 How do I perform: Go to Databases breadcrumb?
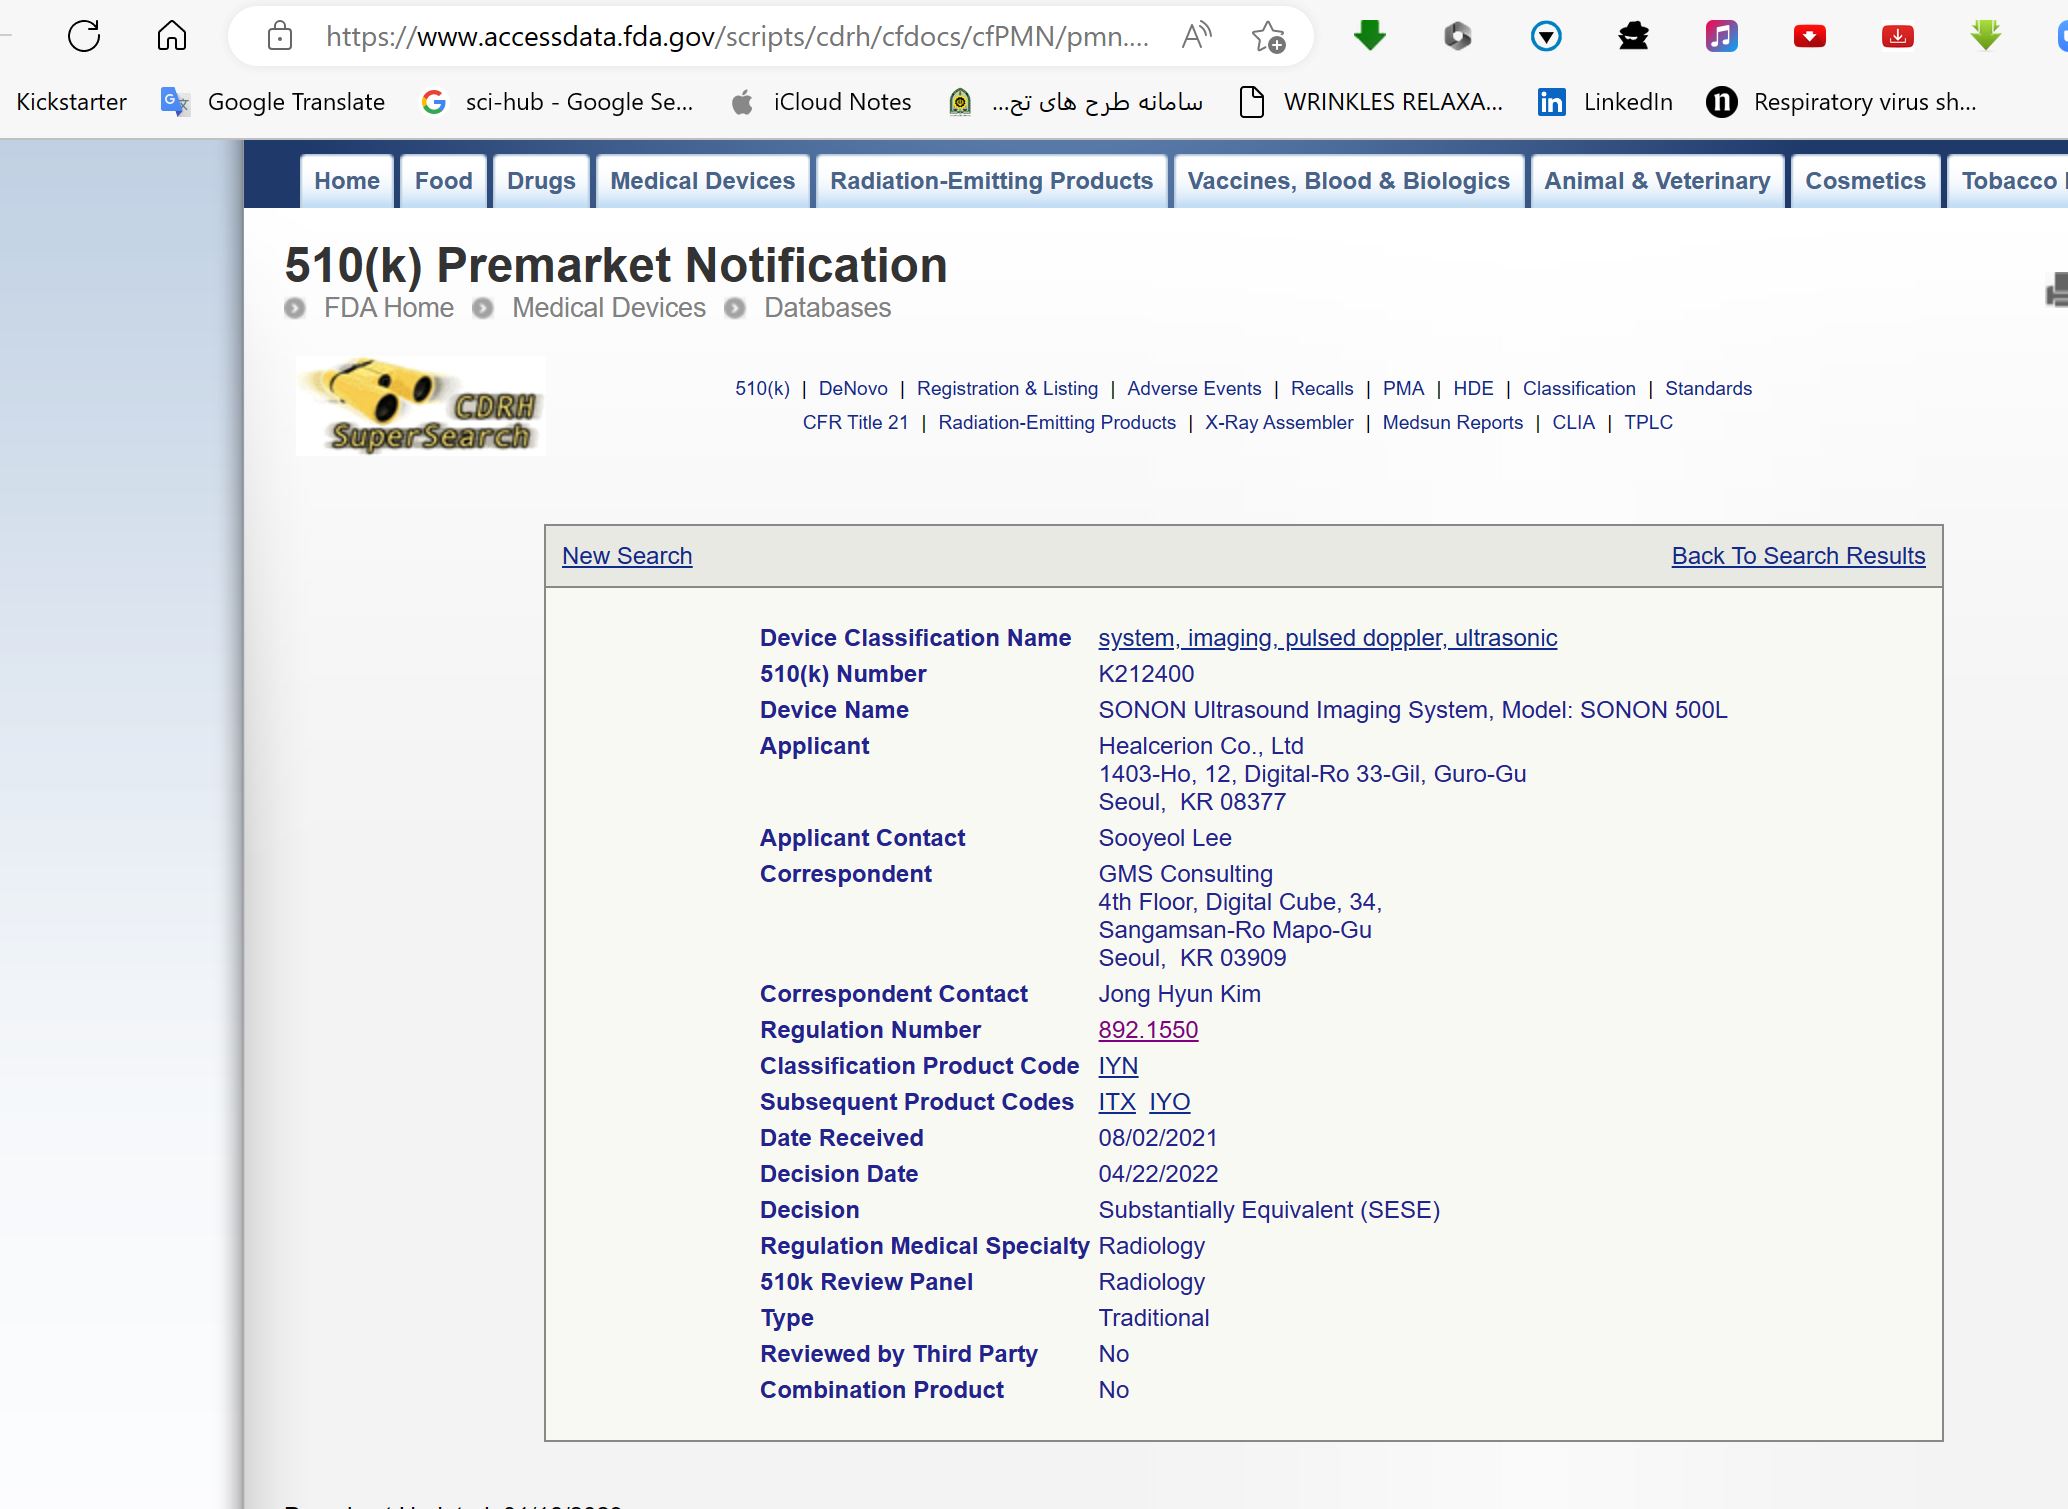(x=827, y=308)
